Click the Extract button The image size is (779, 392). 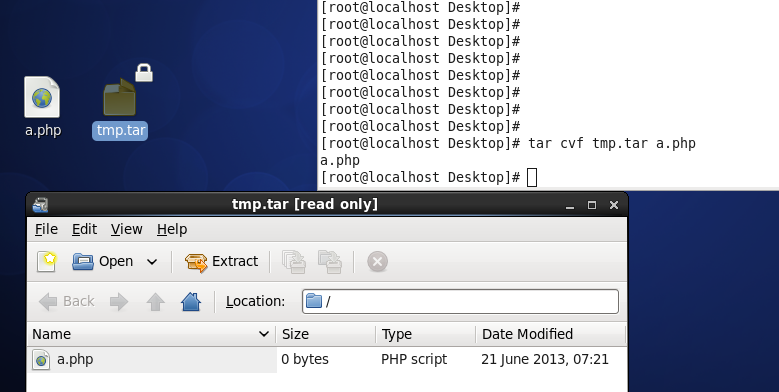pos(222,261)
